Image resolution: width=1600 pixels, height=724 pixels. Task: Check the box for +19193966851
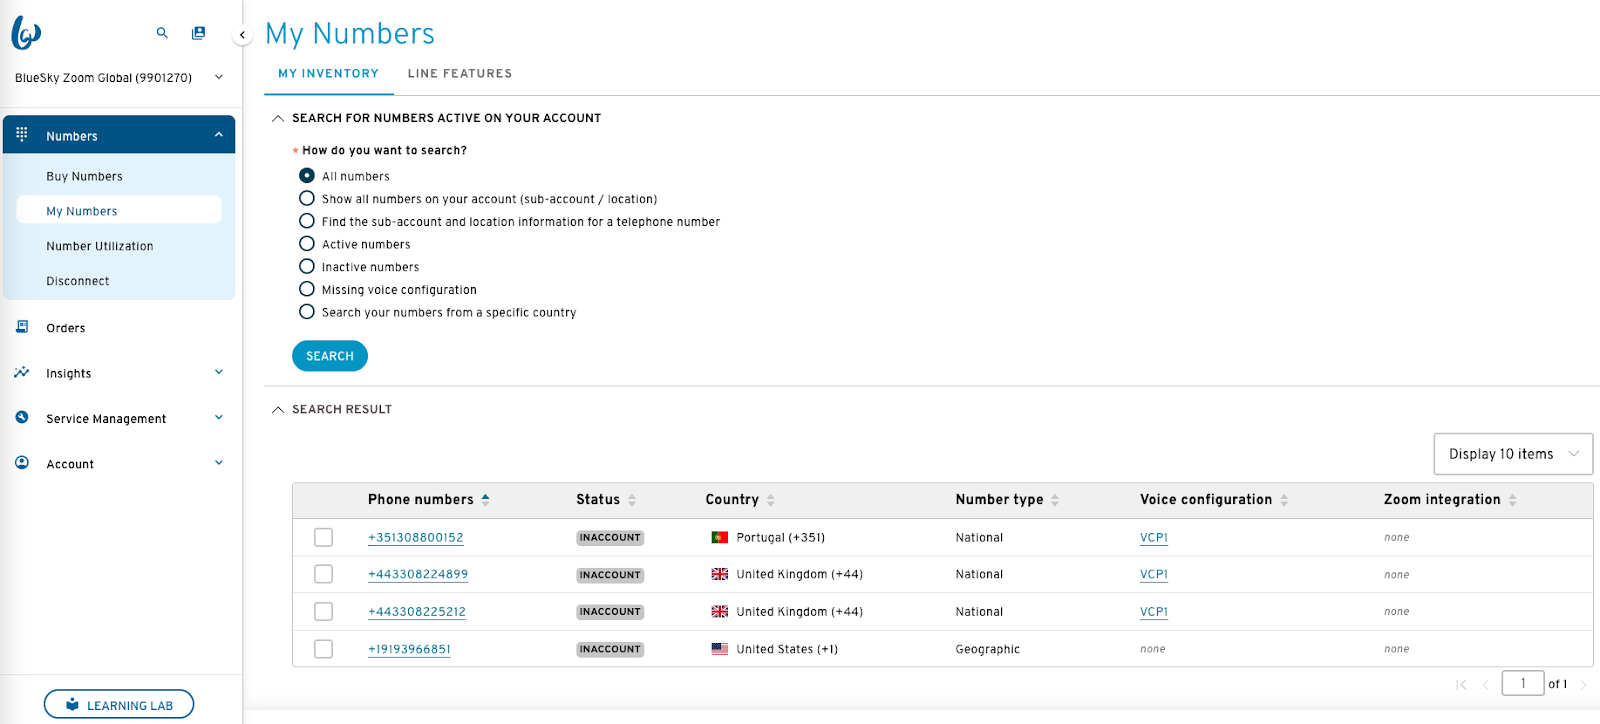click(323, 649)
